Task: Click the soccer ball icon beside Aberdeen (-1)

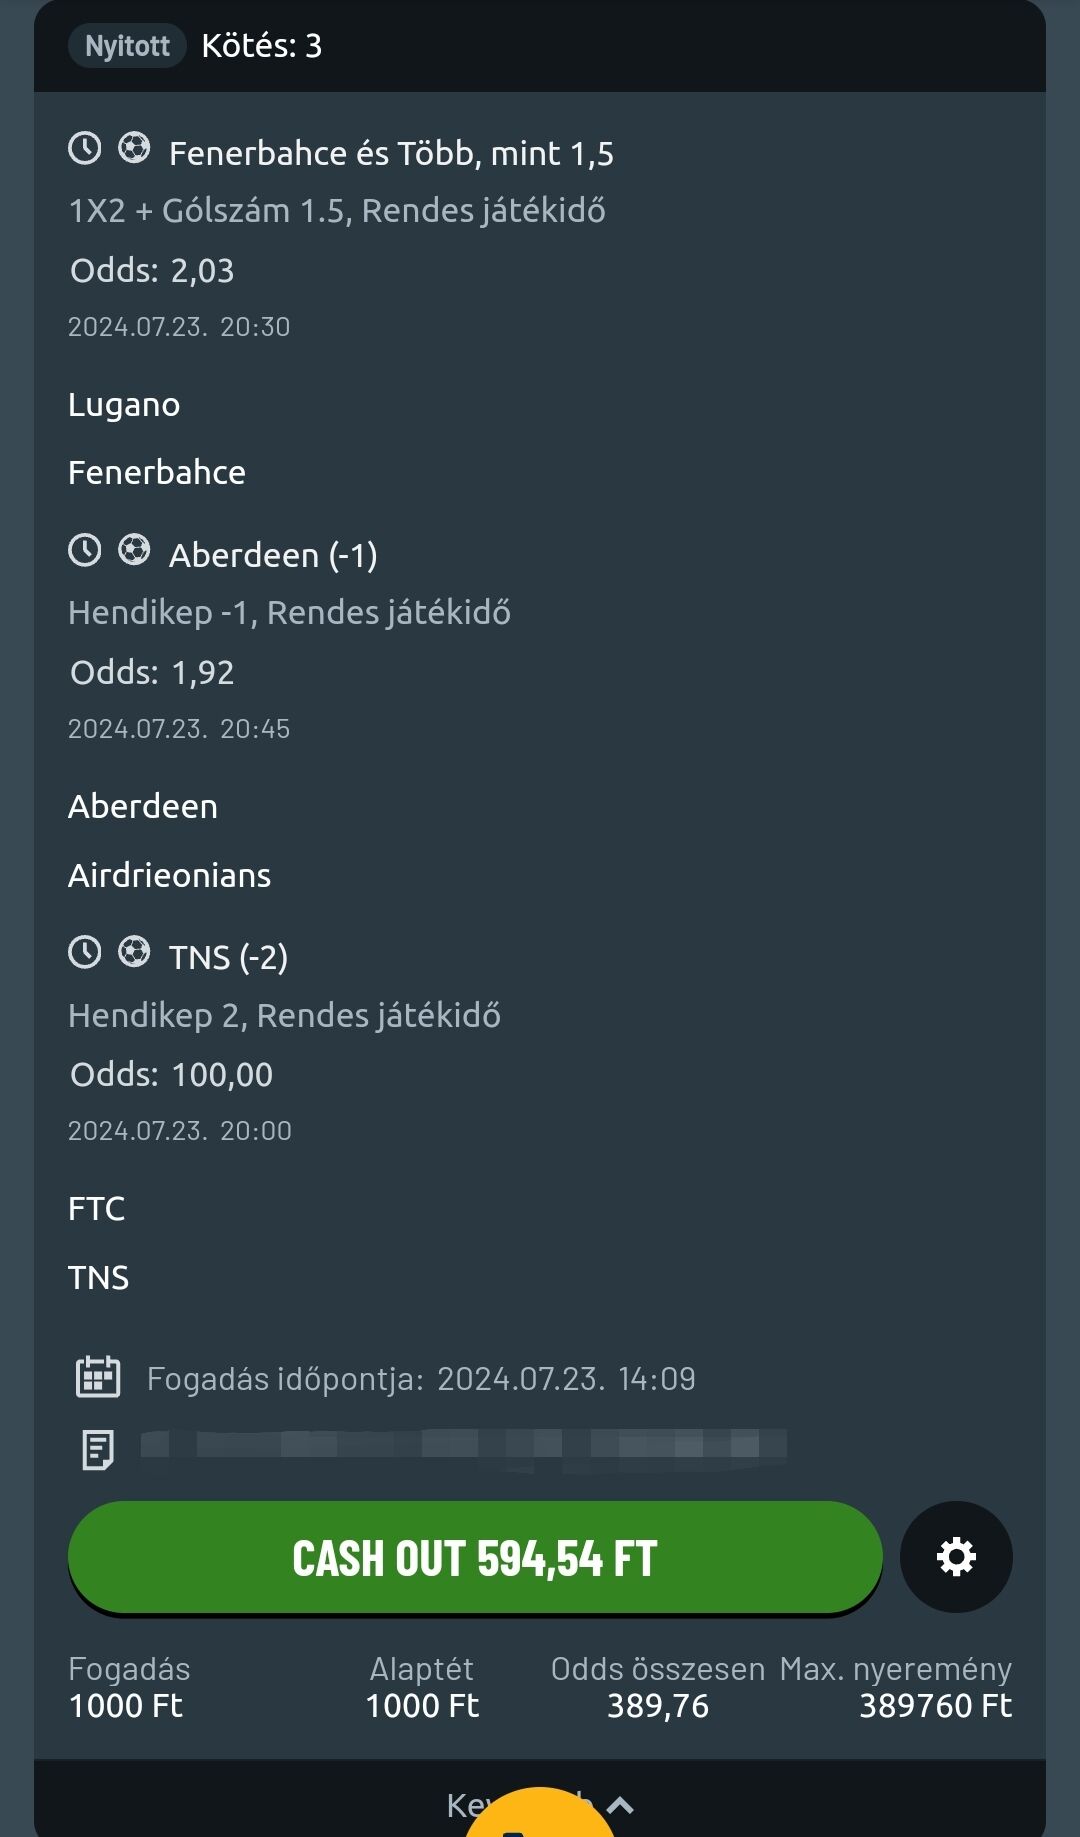Action: [134, 550]
